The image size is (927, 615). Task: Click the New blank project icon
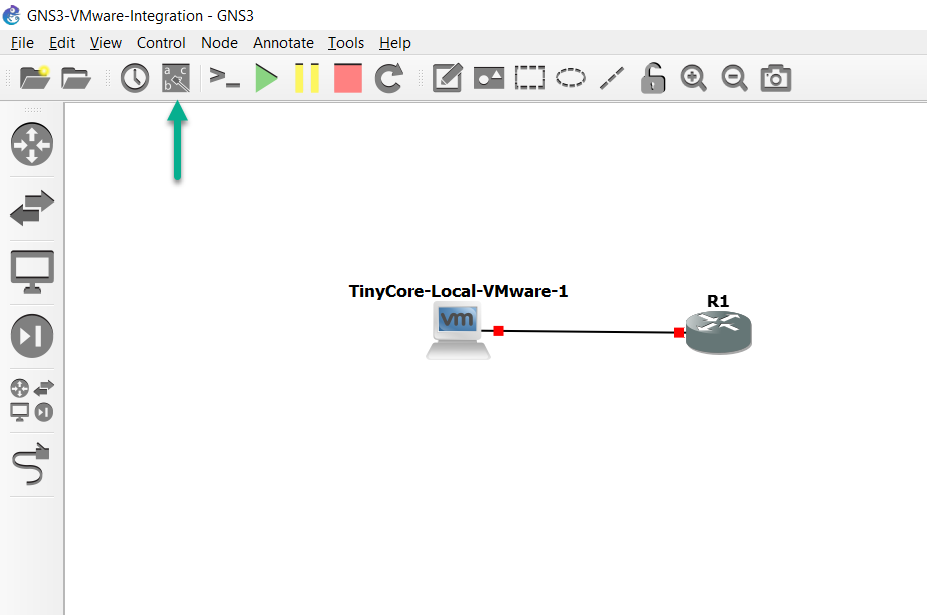tap(34, 78)
